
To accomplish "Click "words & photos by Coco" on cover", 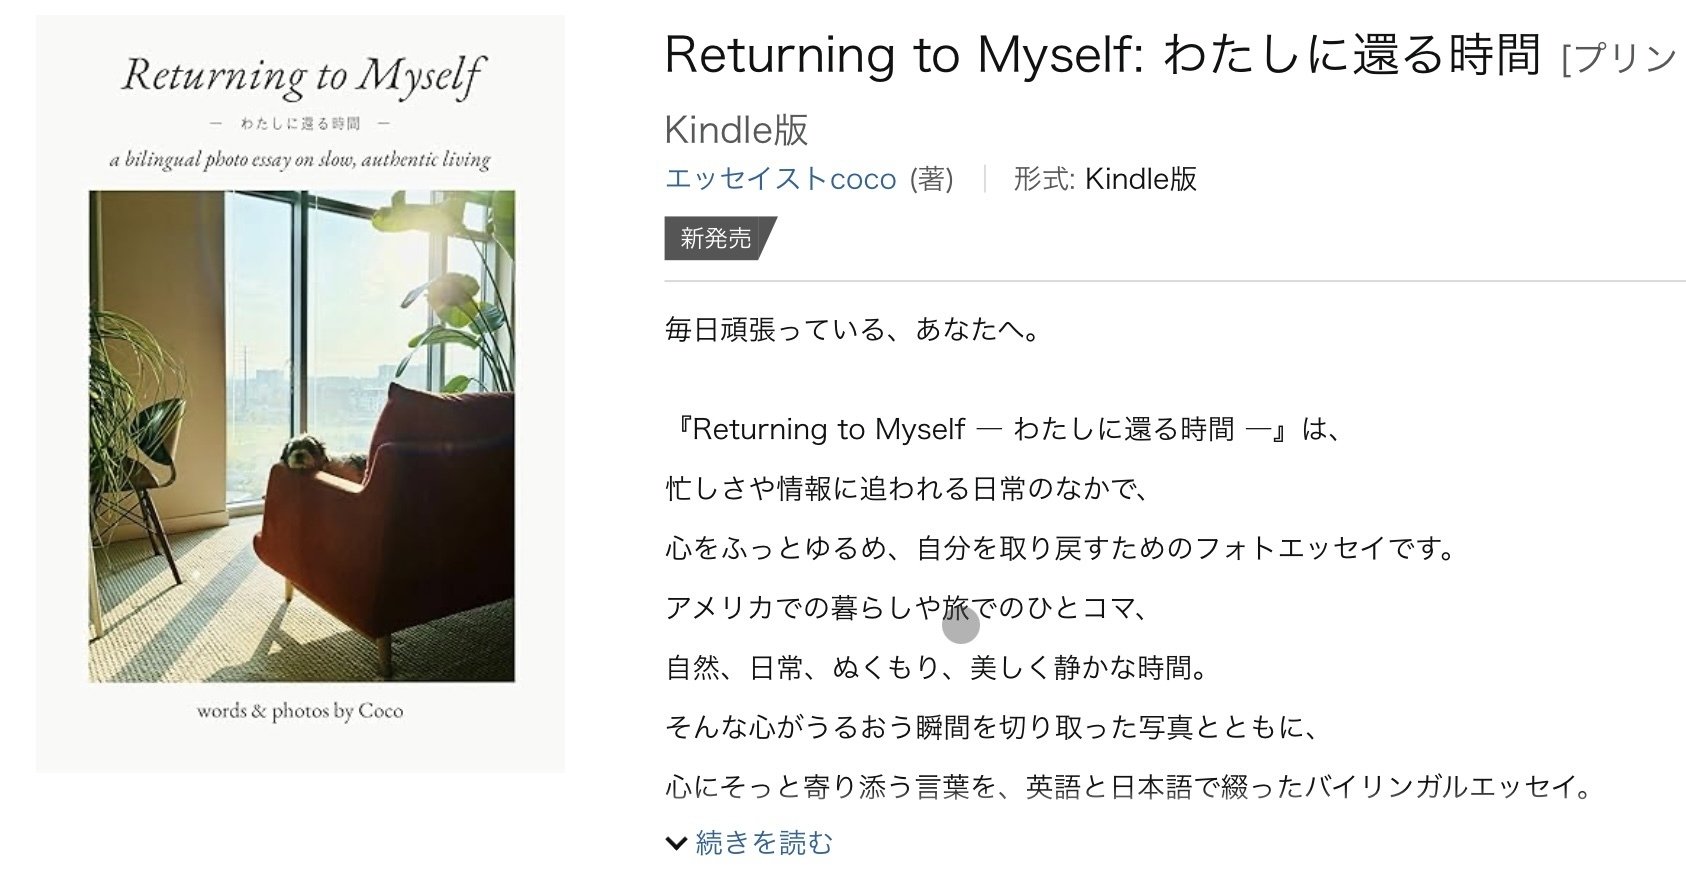I will coord(300,711).
